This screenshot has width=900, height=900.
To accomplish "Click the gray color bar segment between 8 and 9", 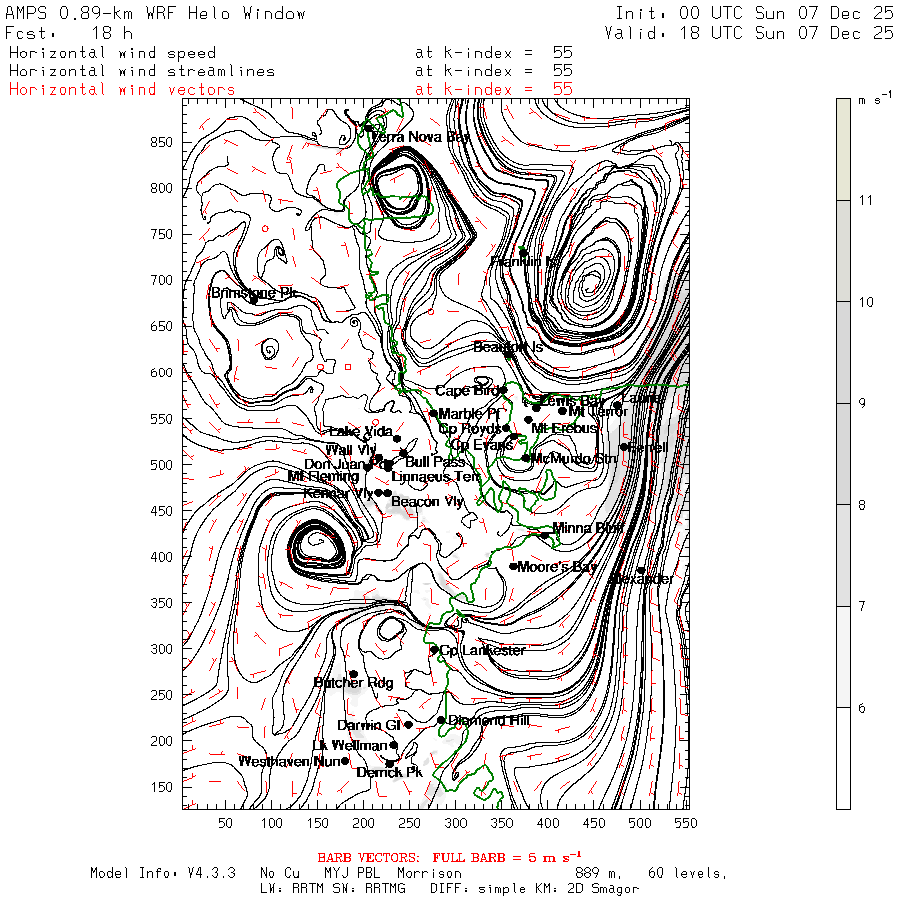I will [843, 454].
